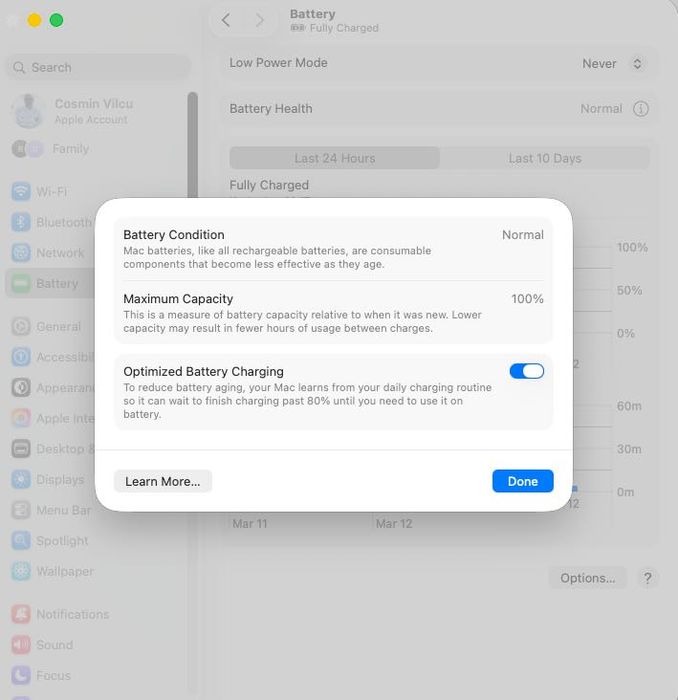This screenshot has width=678, height=700.
Task: Click the 60m chart axis label
Action: [629, 406]
